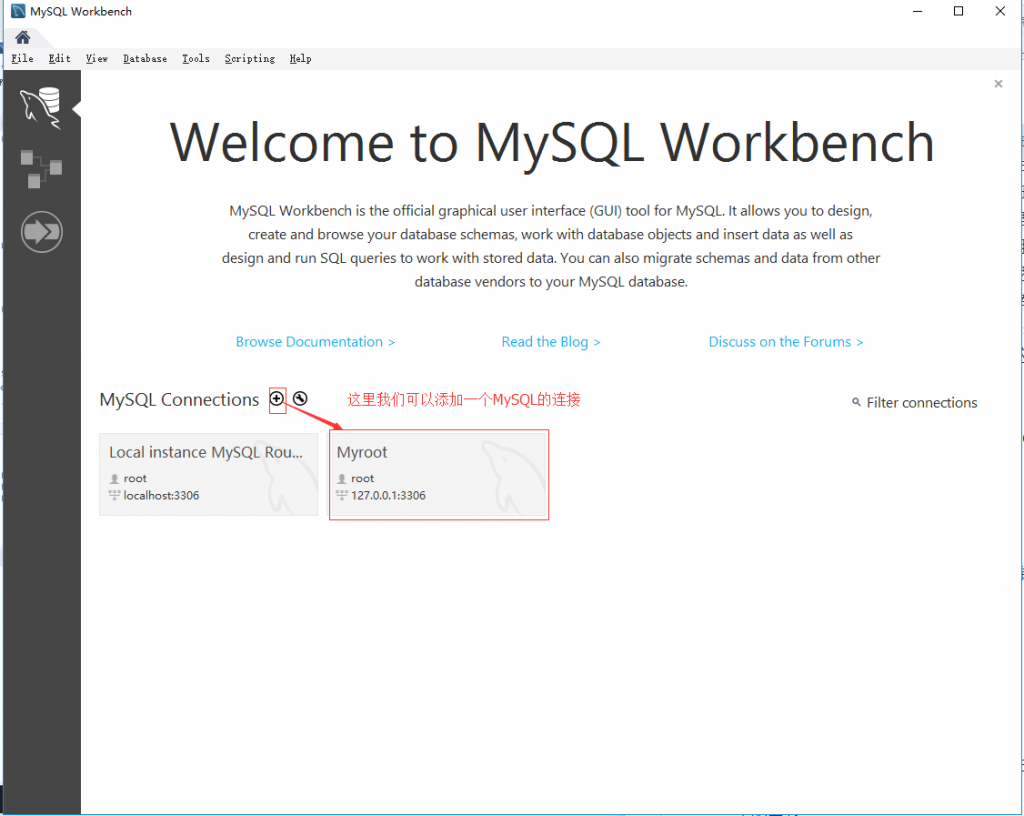The height and width of the screenshot is (816, 1024).
Task: Click the home icon below the title bar
Action: tap(21, 36)
